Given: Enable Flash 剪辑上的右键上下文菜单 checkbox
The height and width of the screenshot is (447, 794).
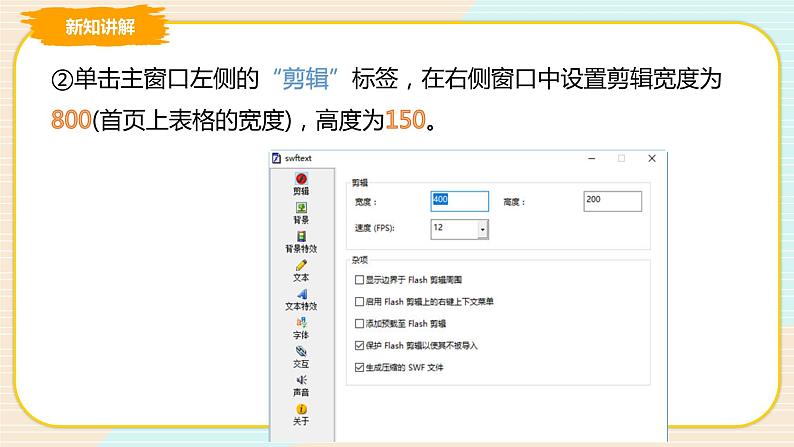Looking at the screenshot, I should [x=360, y=302].
